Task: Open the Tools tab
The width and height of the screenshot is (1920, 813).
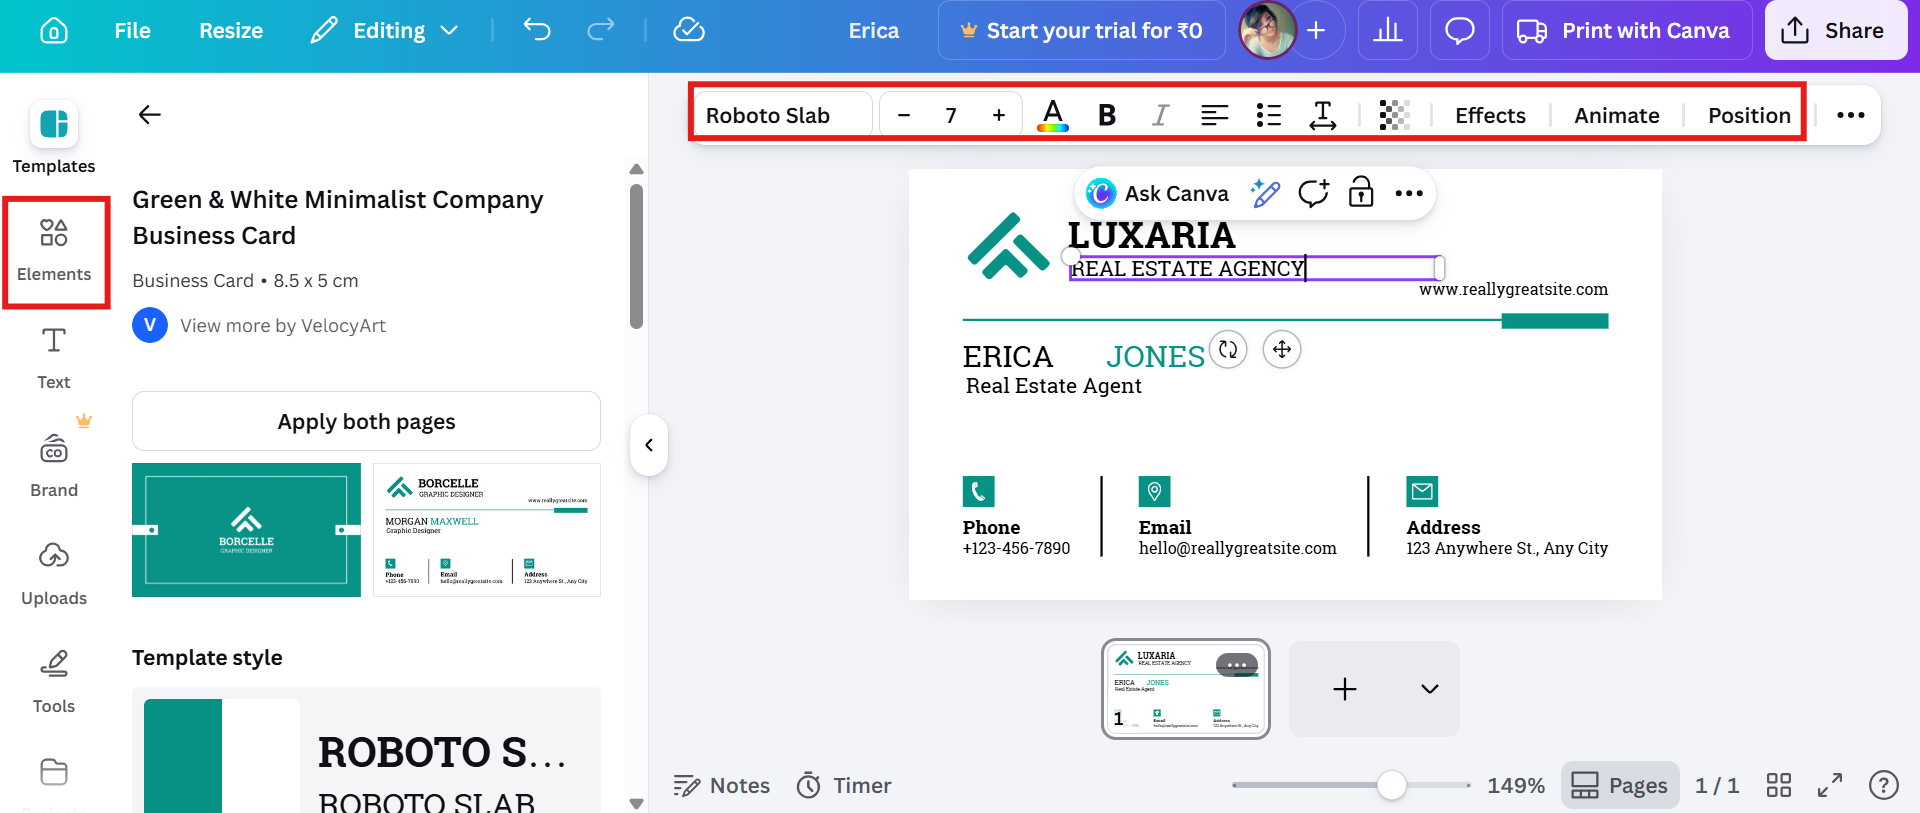Action: [x=54, y=681]
